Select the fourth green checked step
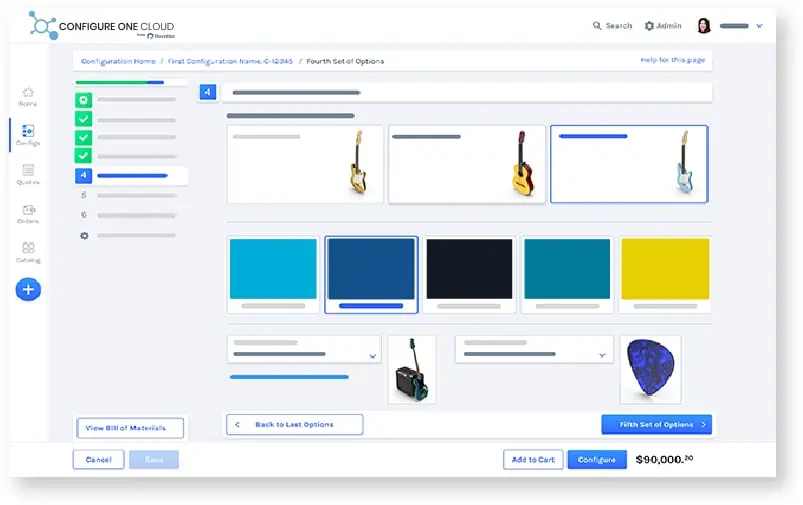The height and width of the screenshot is (505, 803). (83, 155)
